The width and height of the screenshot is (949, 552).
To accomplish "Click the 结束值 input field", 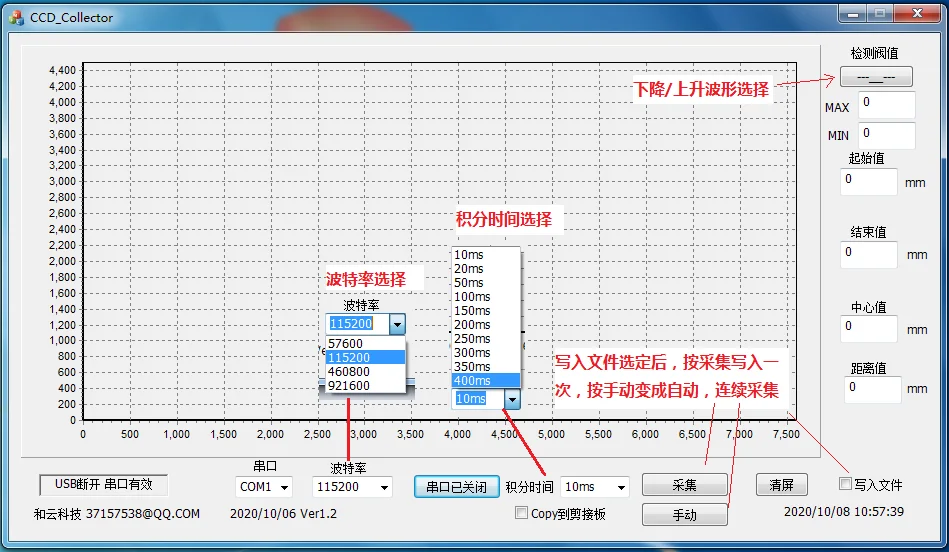I will point(869,254).
